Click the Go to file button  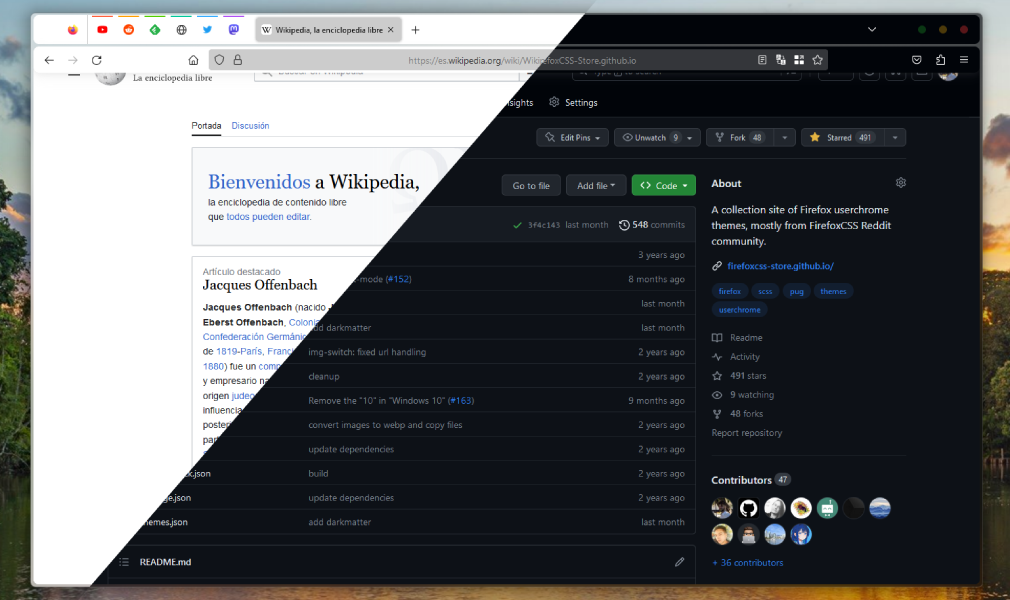click(531, 185)
